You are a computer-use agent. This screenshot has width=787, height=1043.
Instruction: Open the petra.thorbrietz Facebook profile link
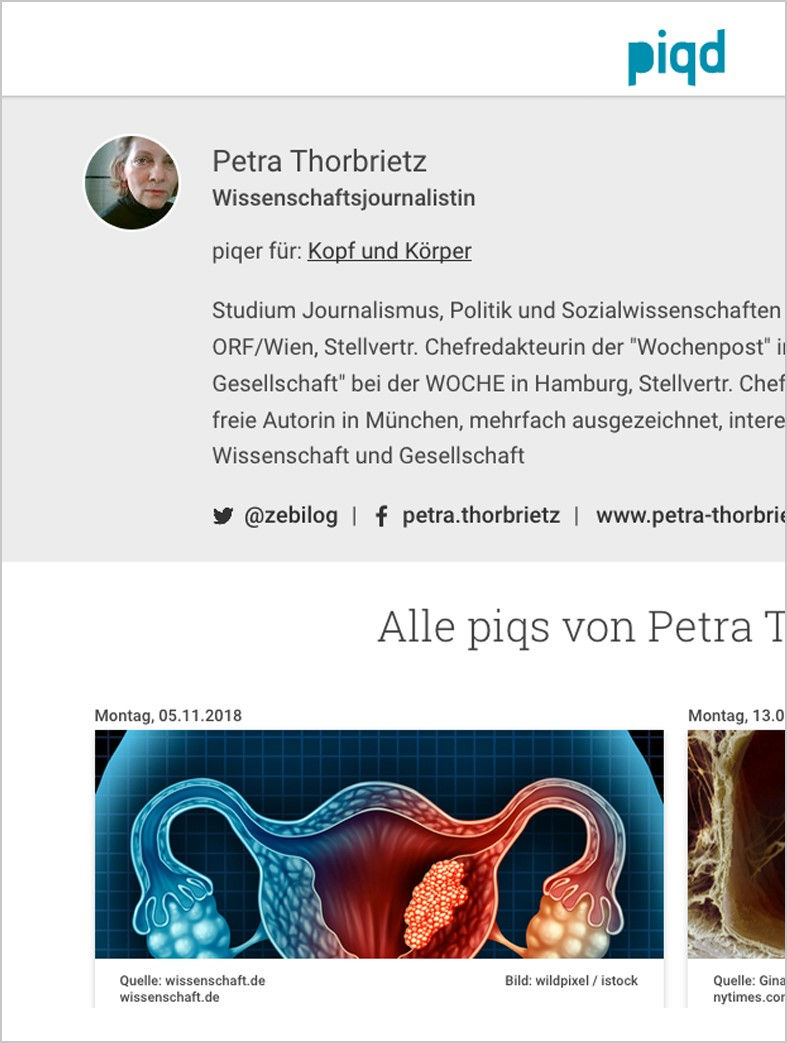(x=481, y=516)
